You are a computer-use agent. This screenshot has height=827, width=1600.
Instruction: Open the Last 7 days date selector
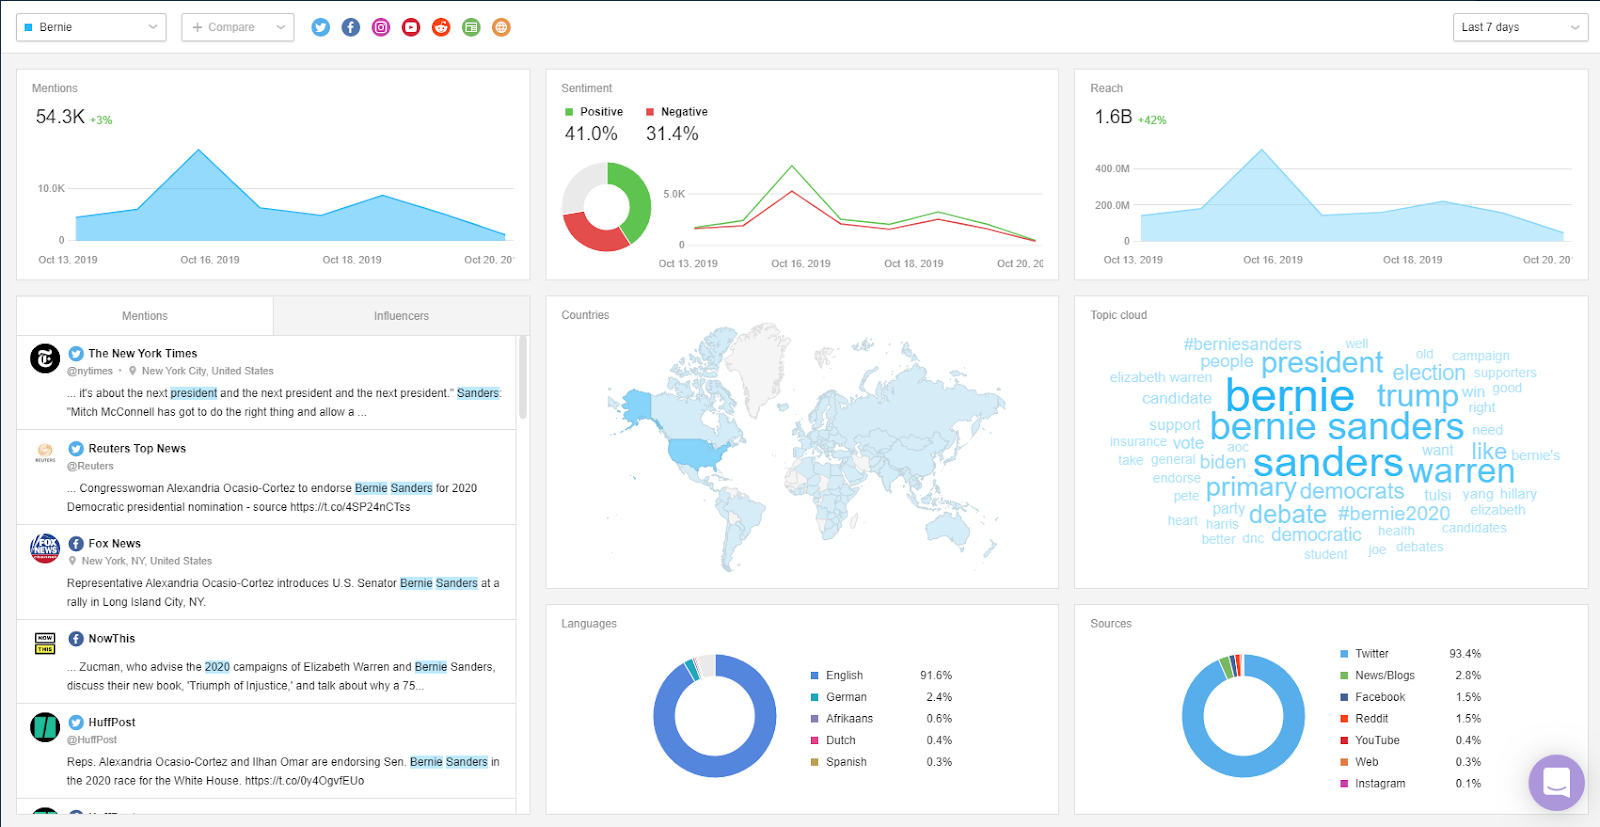coord(1520,27)
